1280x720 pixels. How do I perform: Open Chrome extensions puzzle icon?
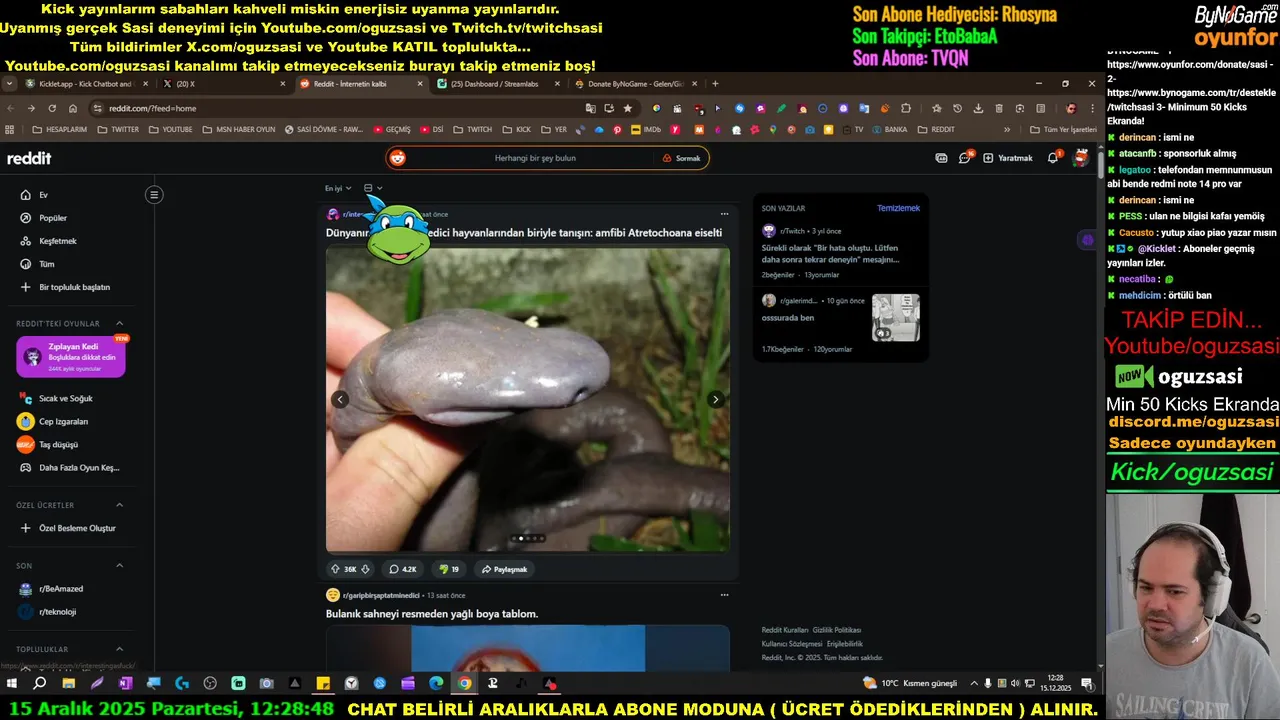906,108
